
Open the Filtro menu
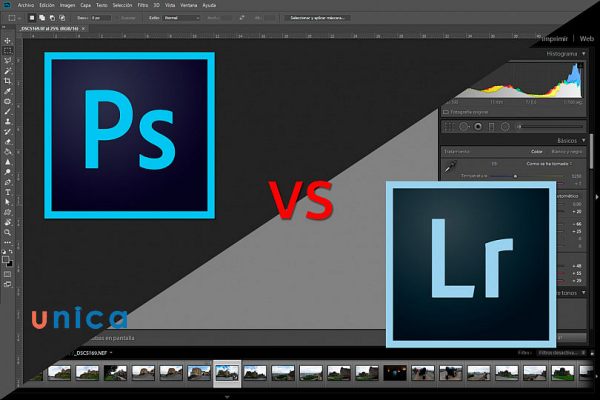pyautogui.click(x=143, y=5)
